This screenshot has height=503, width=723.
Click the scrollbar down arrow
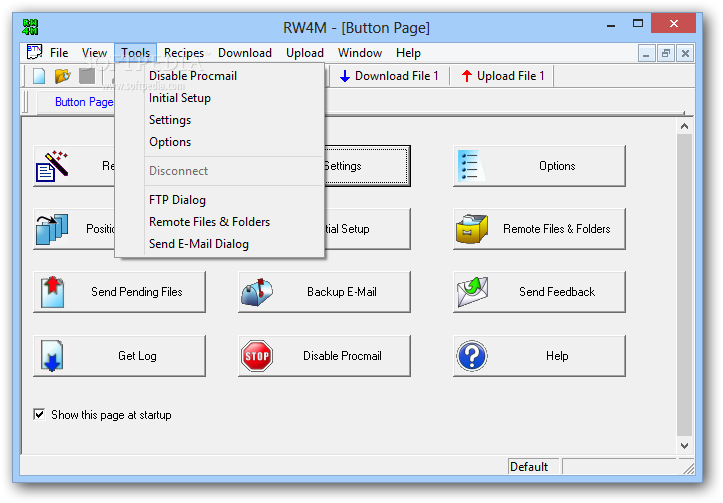tap(684, 445)
